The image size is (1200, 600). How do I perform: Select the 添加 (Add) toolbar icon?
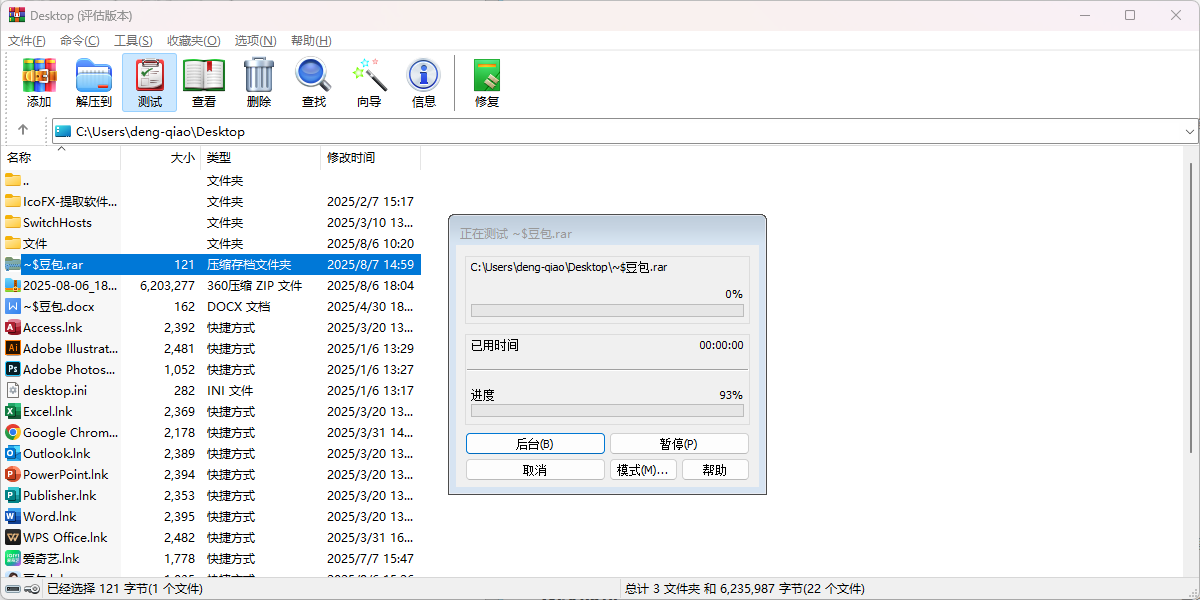[x=39, y=82]
